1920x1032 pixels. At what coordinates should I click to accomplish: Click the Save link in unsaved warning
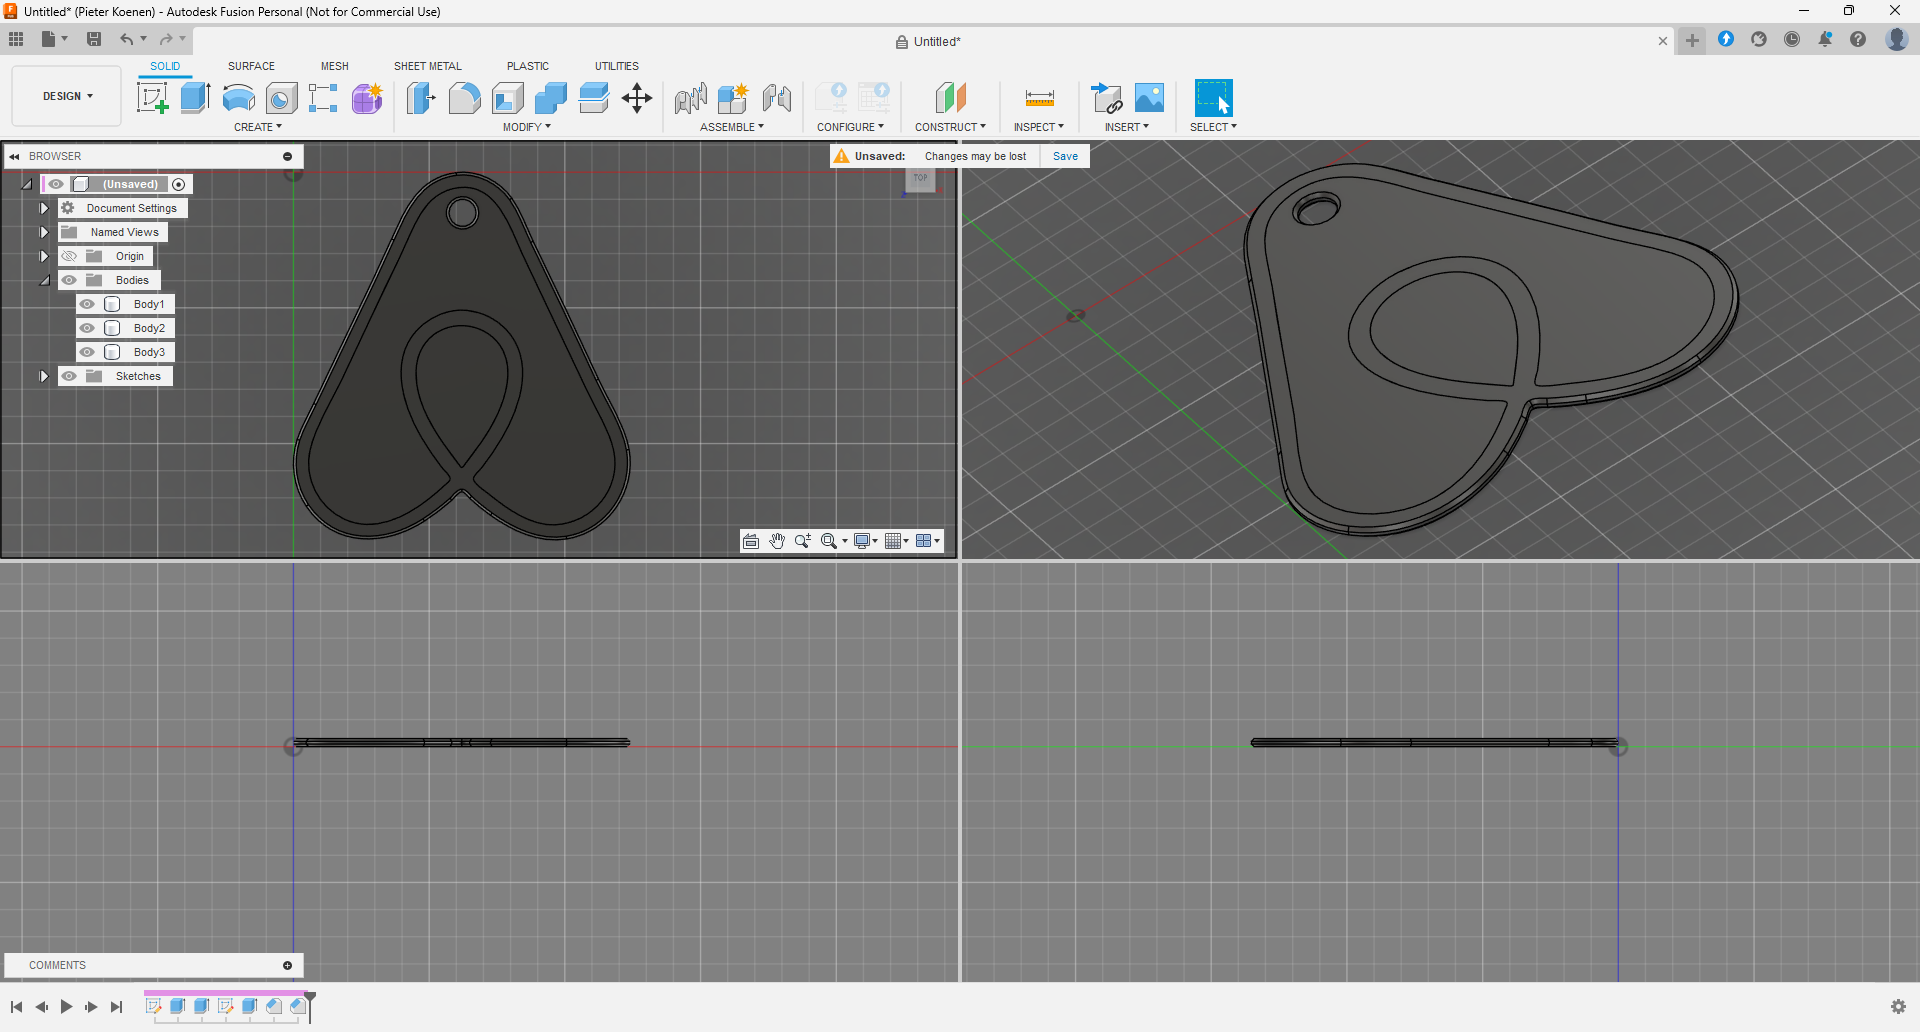(1065, 156)
